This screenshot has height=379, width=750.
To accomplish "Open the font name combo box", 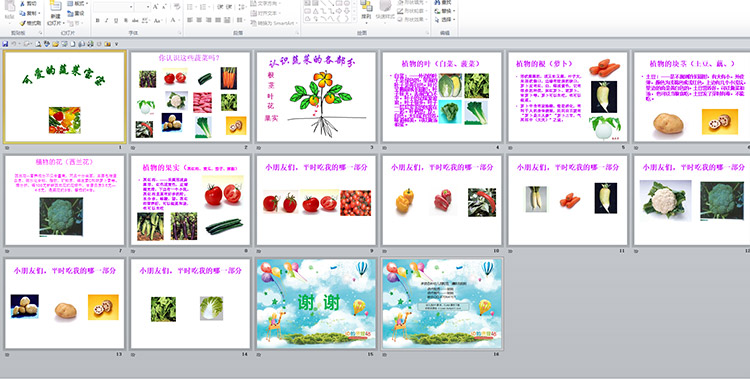I will (x=113, y=7).
